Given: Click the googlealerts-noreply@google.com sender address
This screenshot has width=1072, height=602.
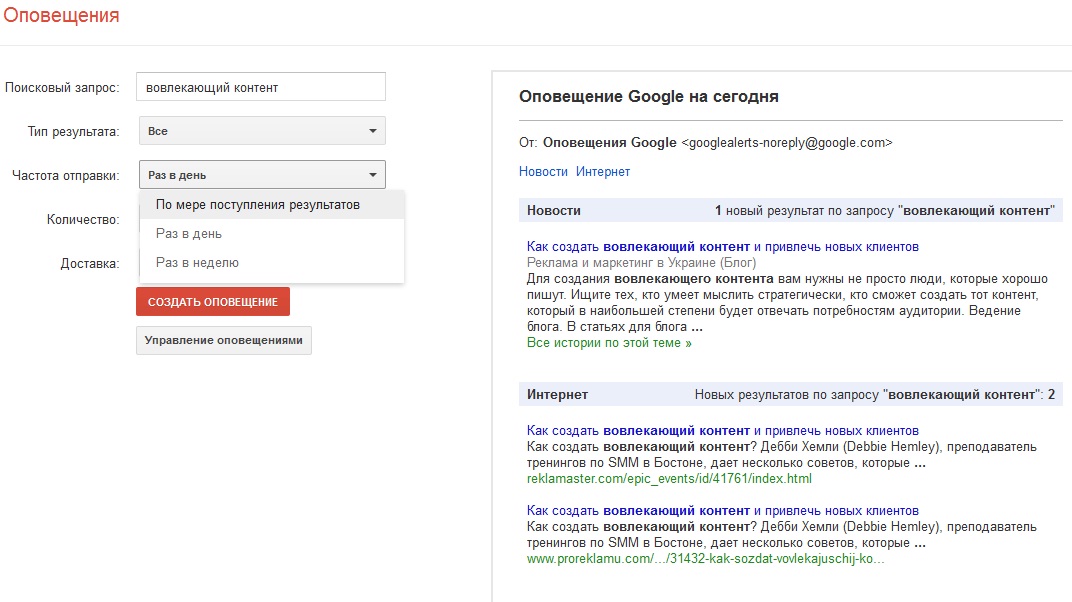Looking at the screenshot, I should coord(787,143).
